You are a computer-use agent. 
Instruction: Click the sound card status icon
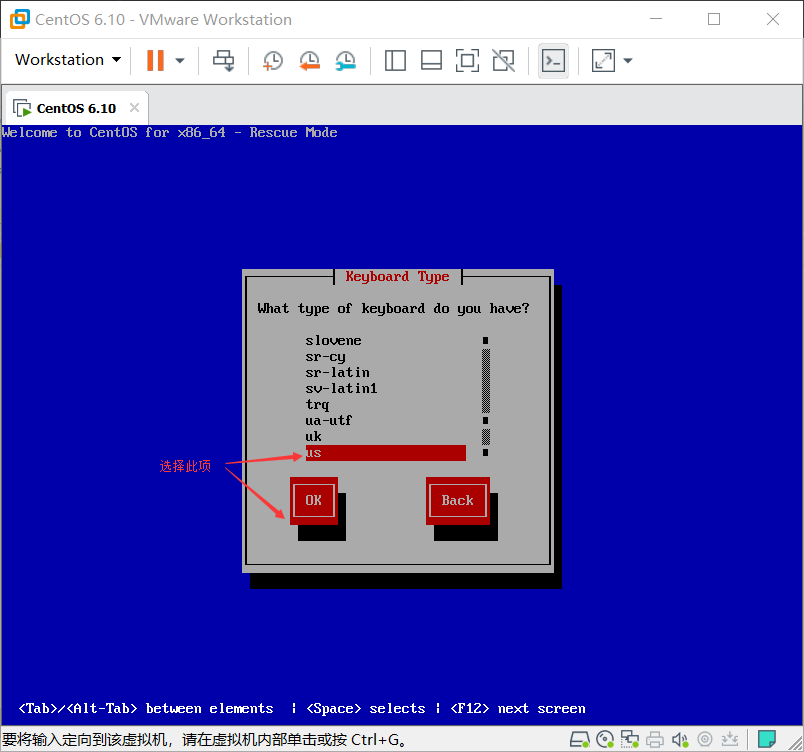pyautogui.click(x=680, y=739)
